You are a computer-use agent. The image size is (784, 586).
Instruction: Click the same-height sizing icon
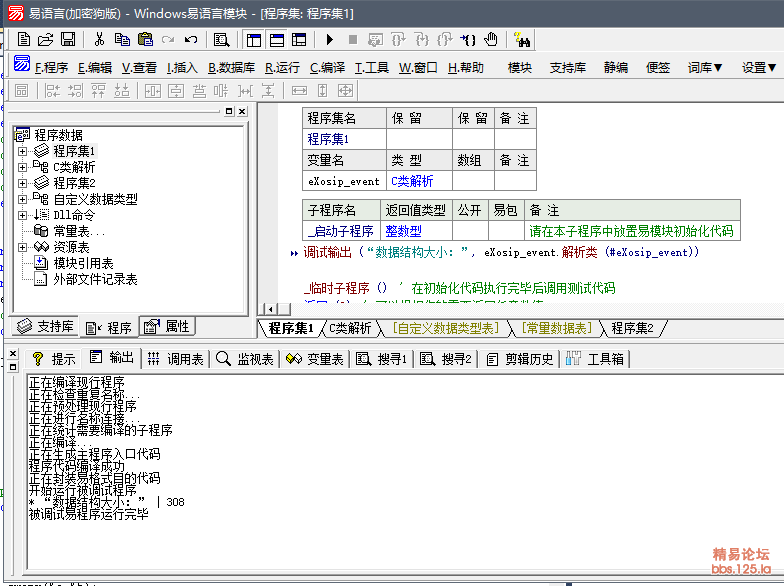pyautogui.click(x=322, y=90)
